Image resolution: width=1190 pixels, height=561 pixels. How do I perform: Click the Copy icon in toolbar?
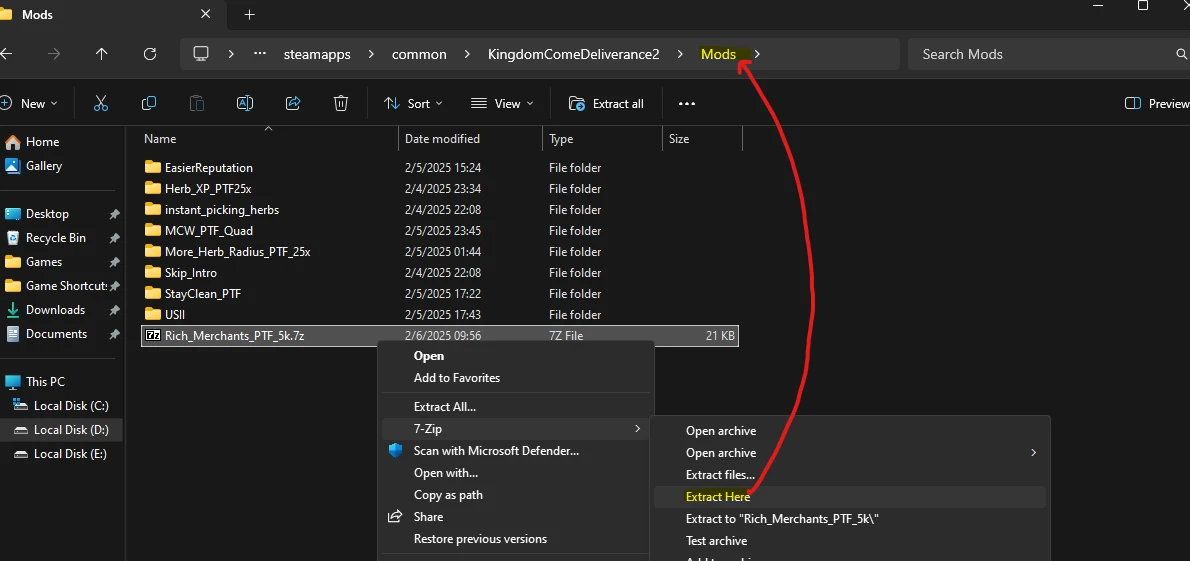pyautogui.click(x=149, y=103)
